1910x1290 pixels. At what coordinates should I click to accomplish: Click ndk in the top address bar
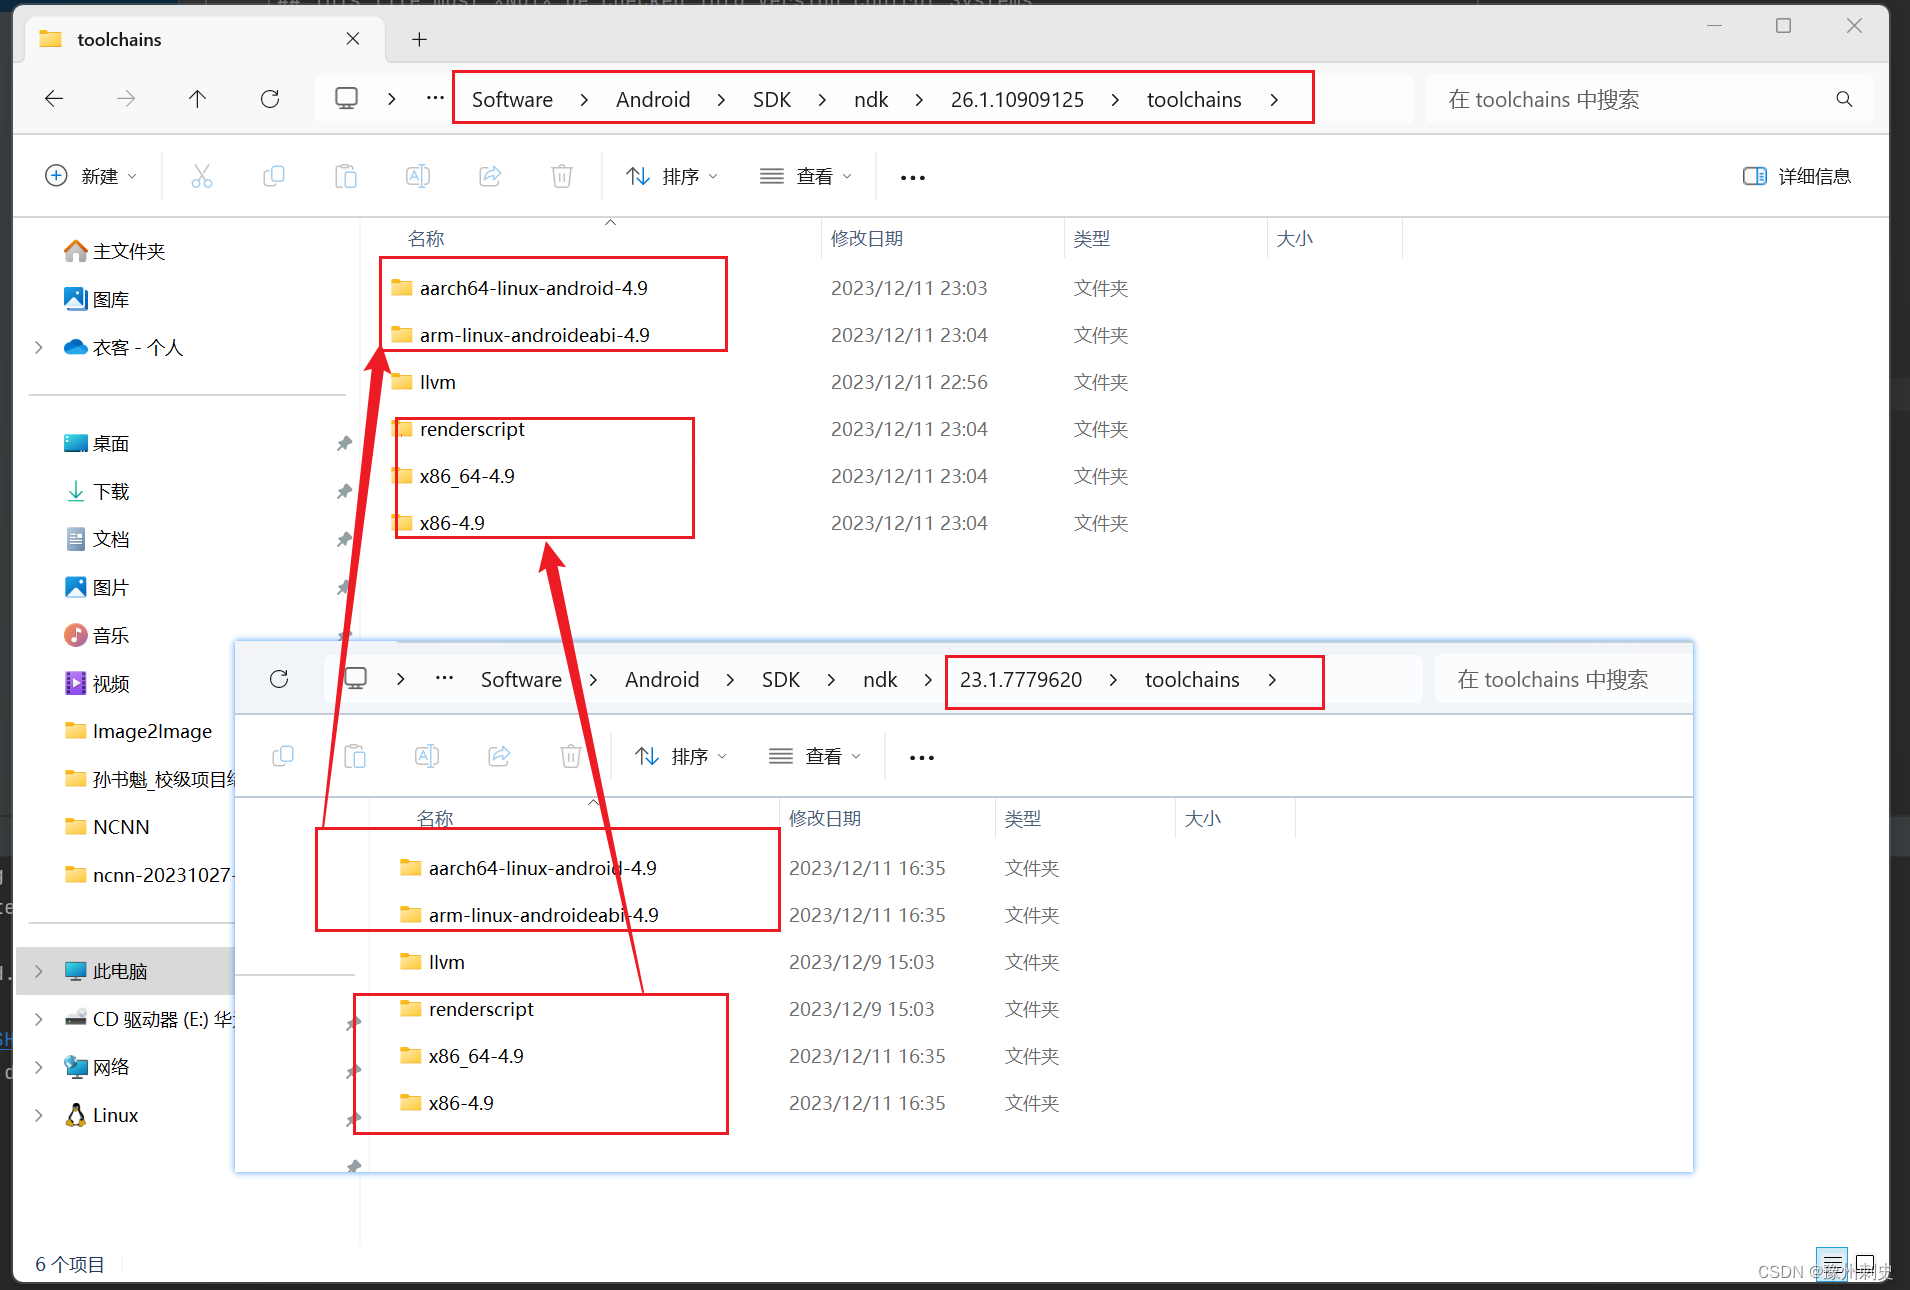871,99
